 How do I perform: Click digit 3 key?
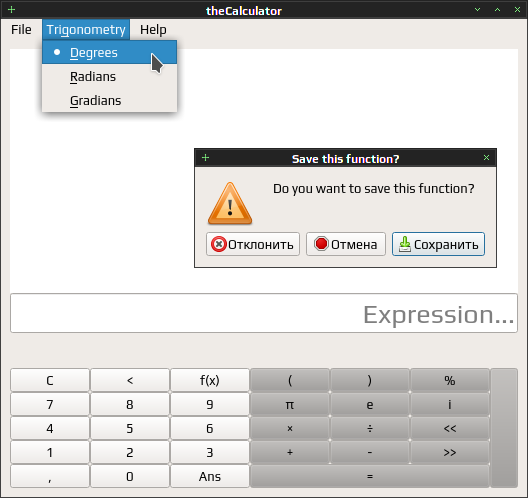[210, 453]
